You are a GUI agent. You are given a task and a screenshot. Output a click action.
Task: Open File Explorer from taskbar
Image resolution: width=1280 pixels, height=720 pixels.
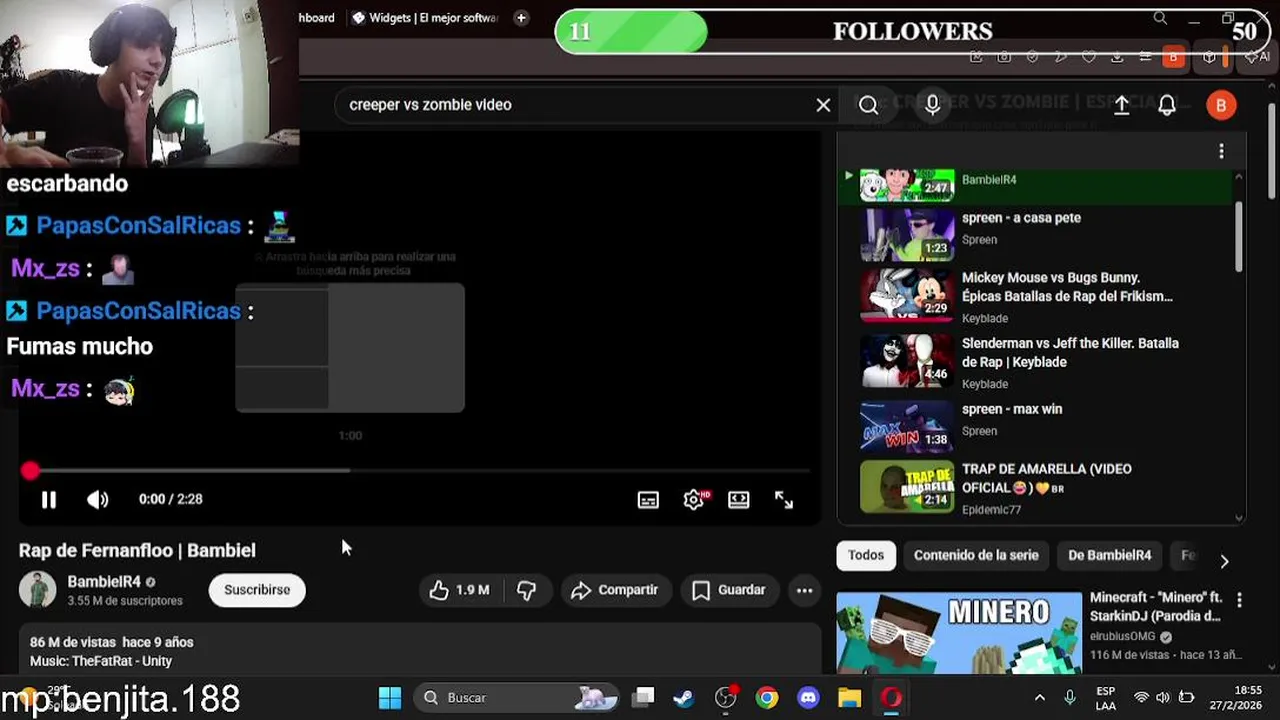[x=849, y=698]
